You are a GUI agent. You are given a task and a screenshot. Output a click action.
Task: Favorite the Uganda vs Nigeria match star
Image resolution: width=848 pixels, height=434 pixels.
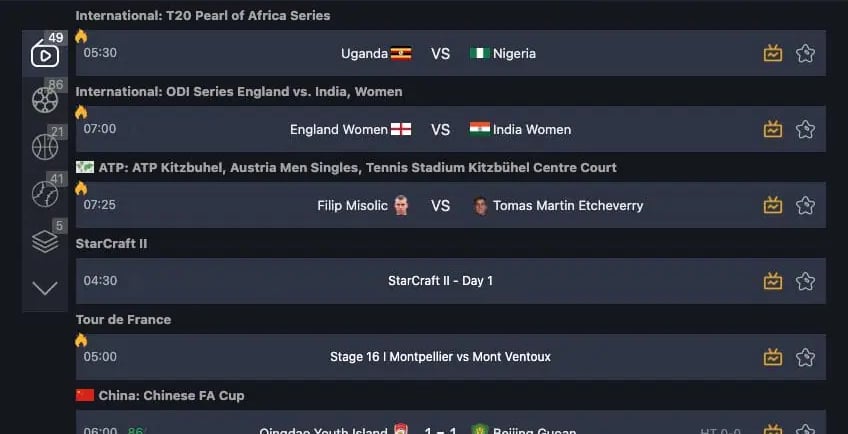[x=805, y=53]
